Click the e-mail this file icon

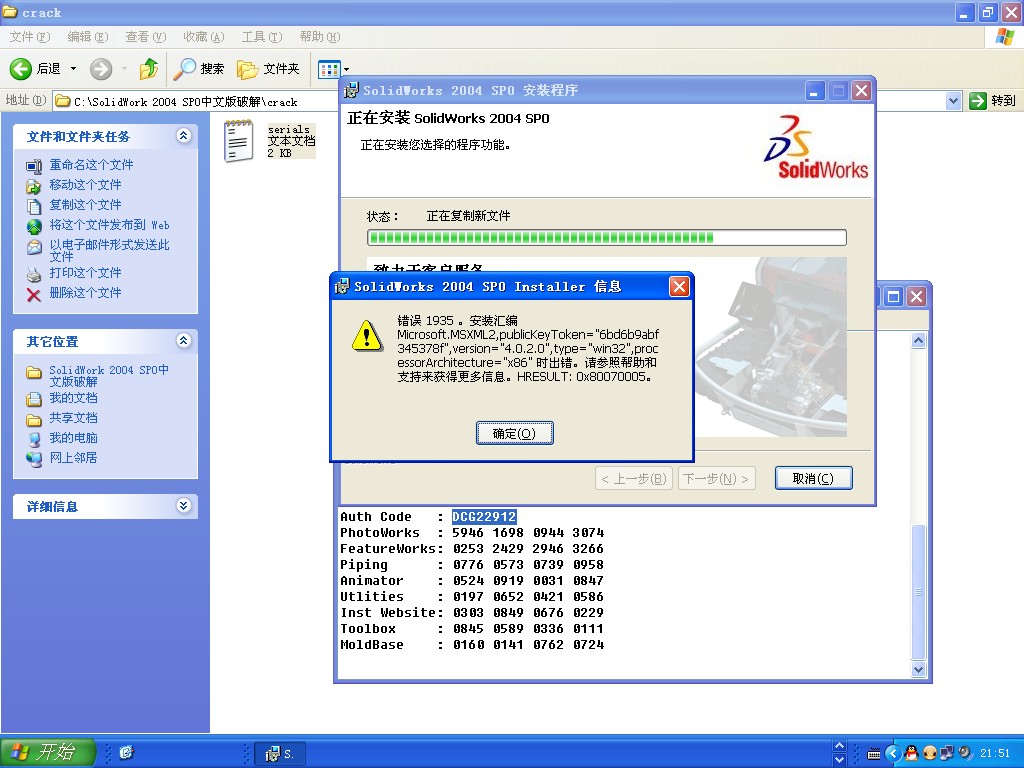pos(34,247)
